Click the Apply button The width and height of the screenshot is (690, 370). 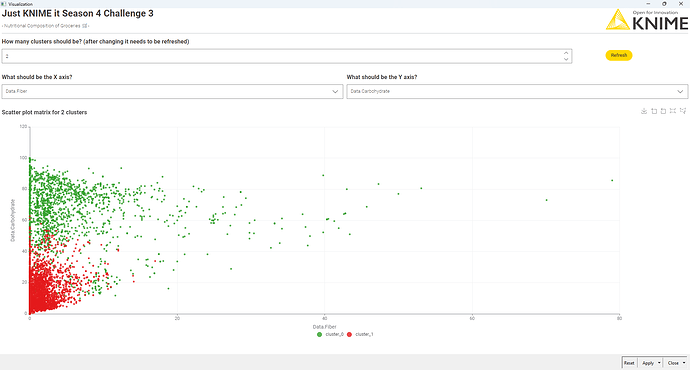[648, 363]
